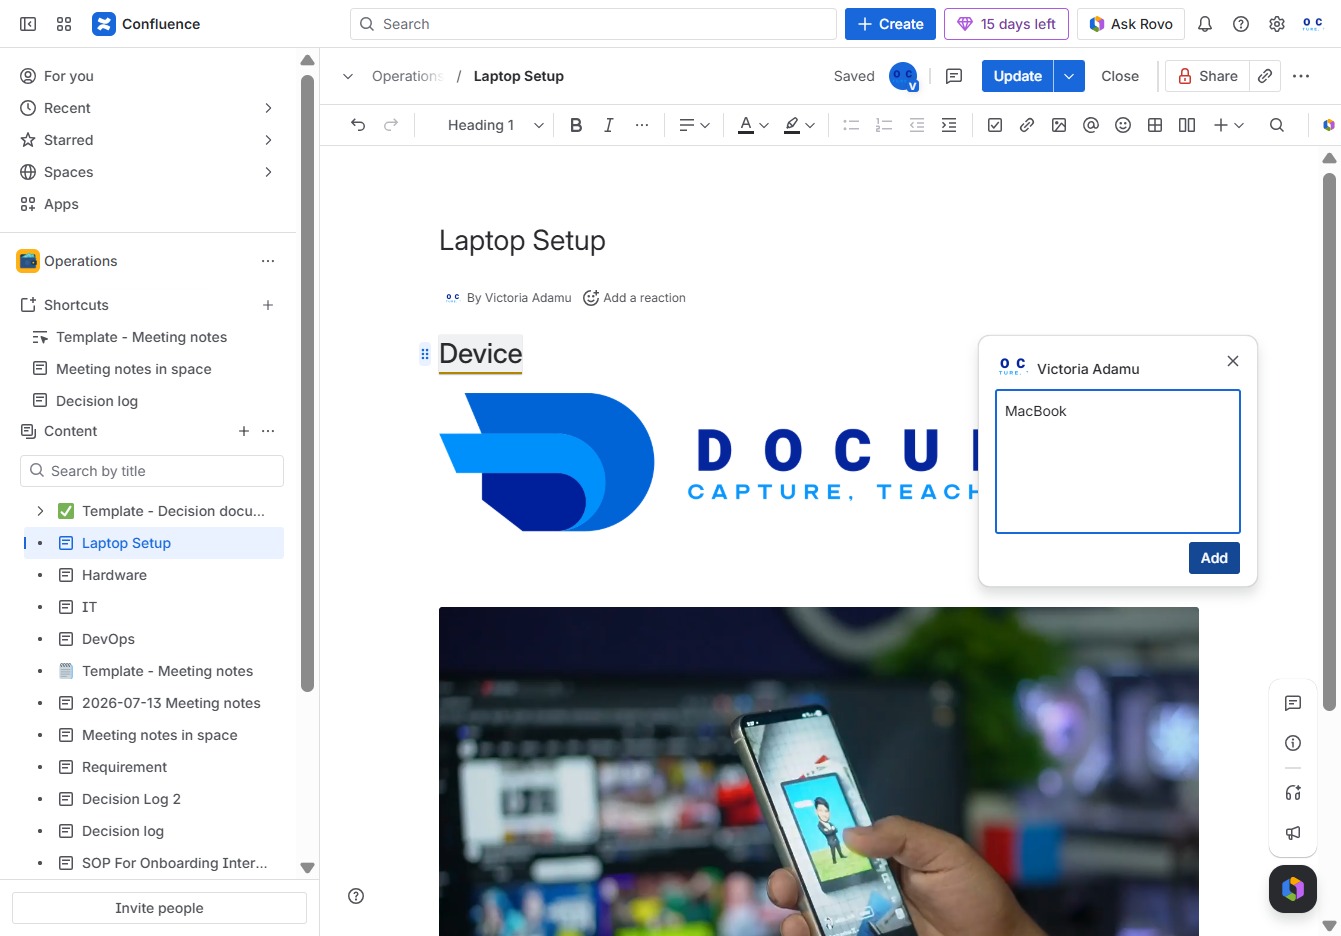This screenshot has height=936, width=1341.
Task: Open the floating Rovo chat button
Action: [x=1293, y=888]
